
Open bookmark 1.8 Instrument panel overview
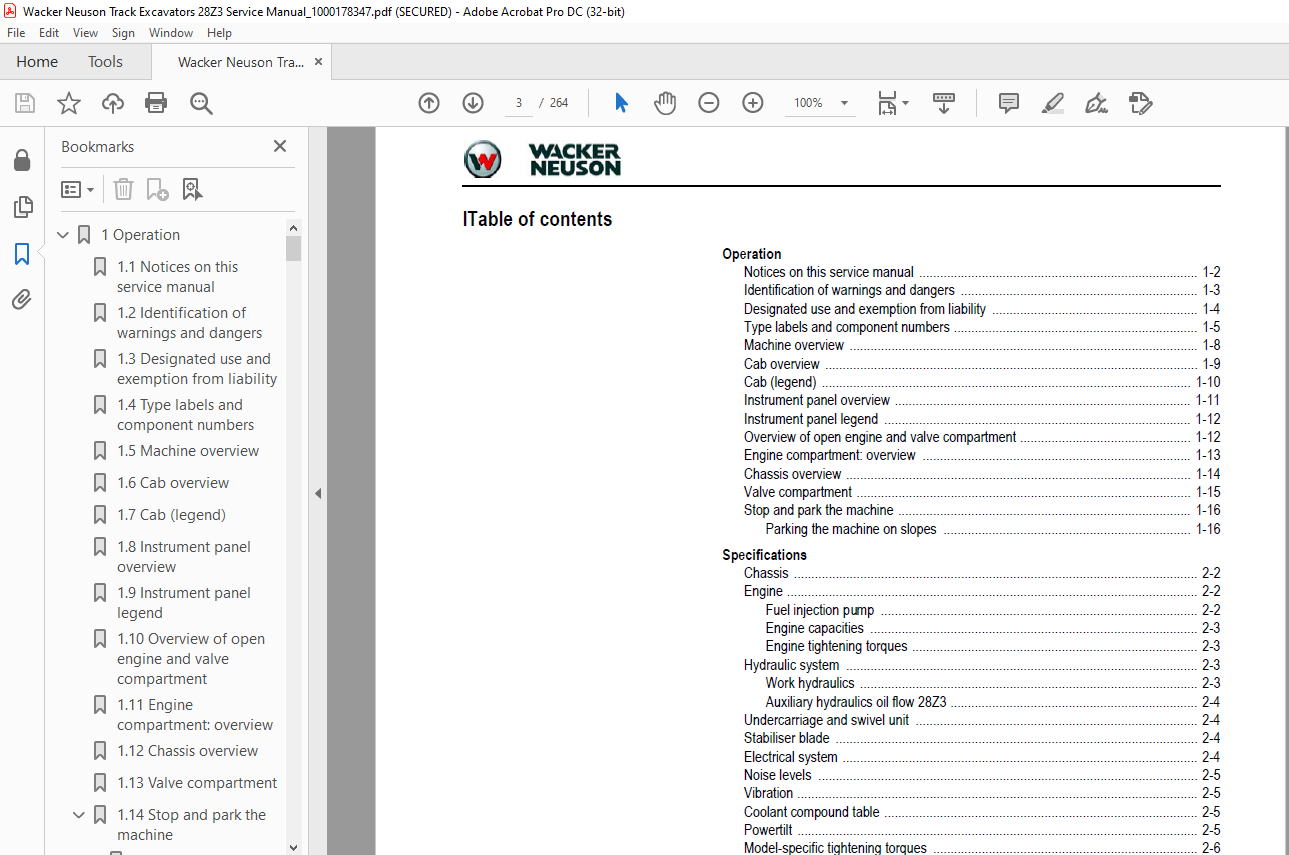point(184,557)
